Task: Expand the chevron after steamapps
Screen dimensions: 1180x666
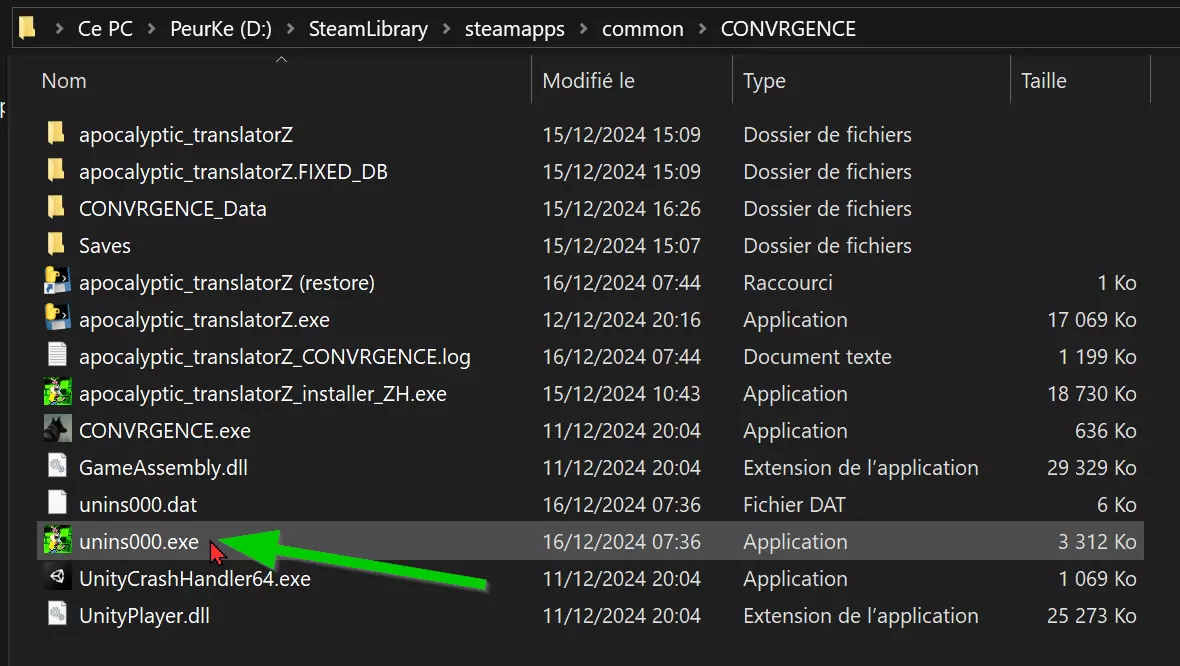Action: point(583,29)
